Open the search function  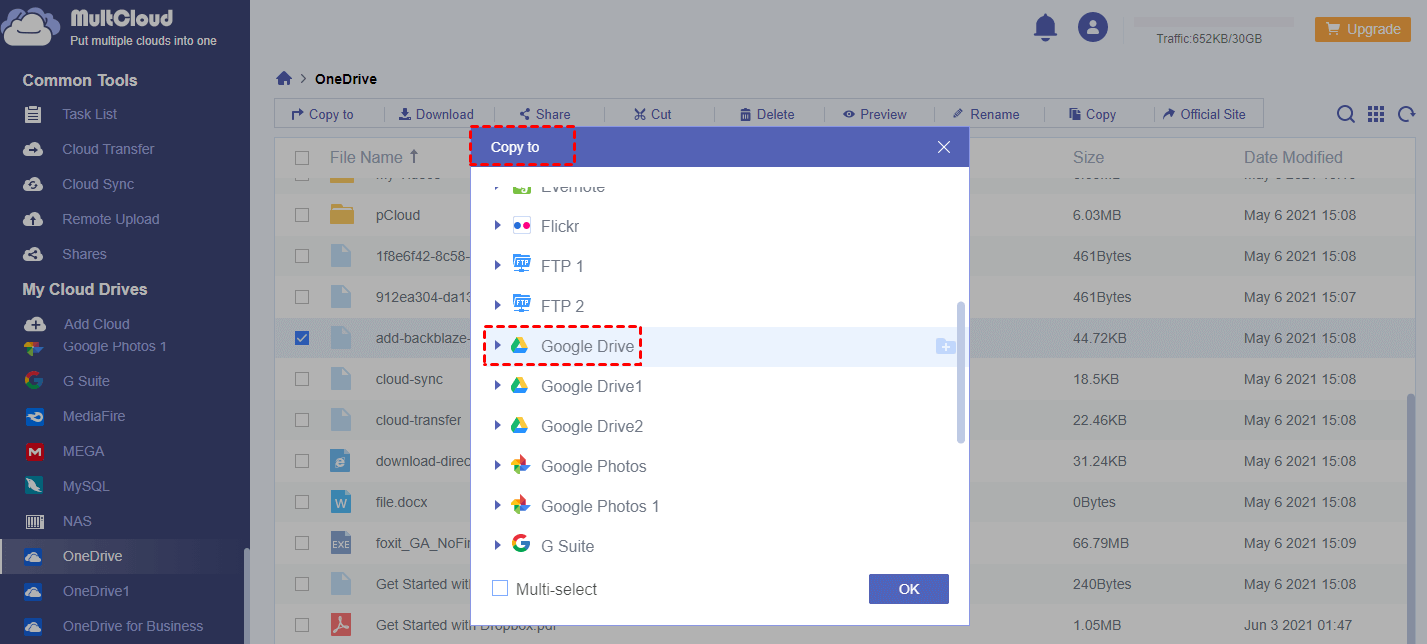(x=1346, y=114)
